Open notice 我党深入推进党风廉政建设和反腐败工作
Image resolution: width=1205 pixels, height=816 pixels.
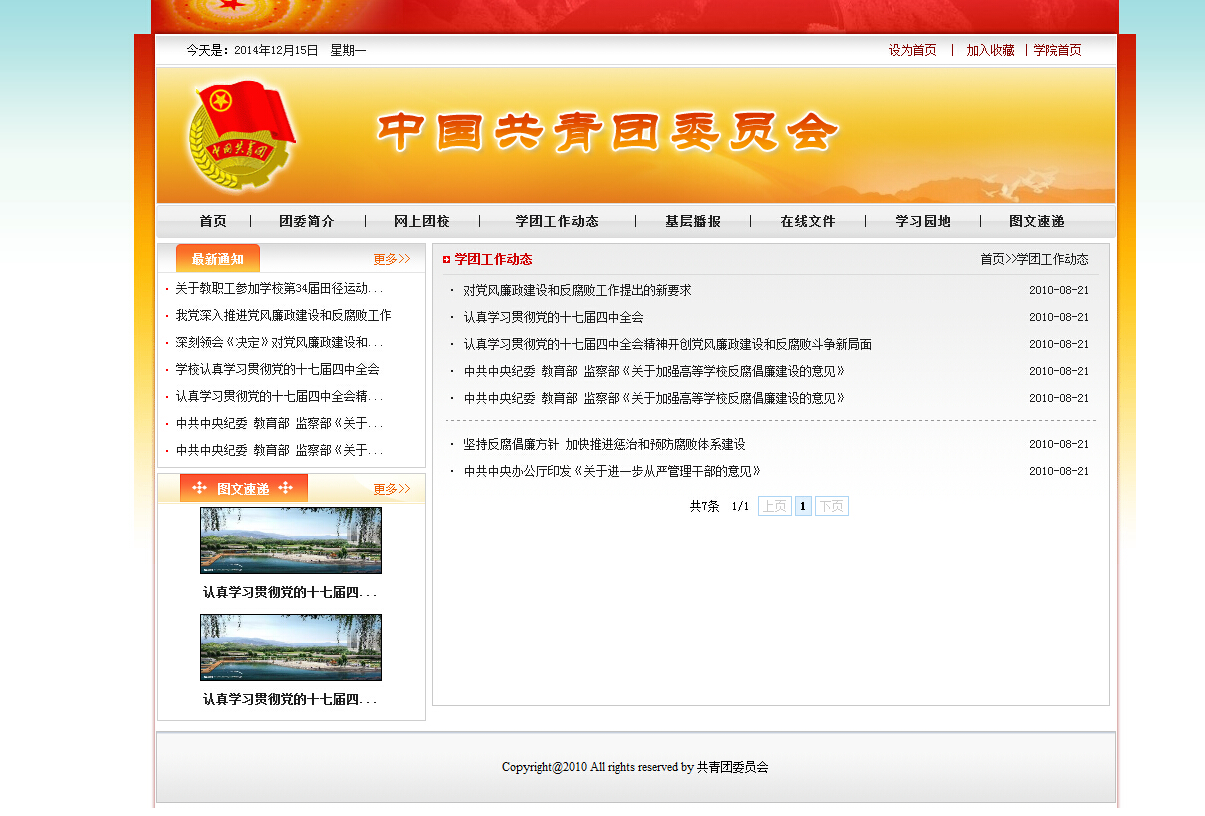coord(283,315)
